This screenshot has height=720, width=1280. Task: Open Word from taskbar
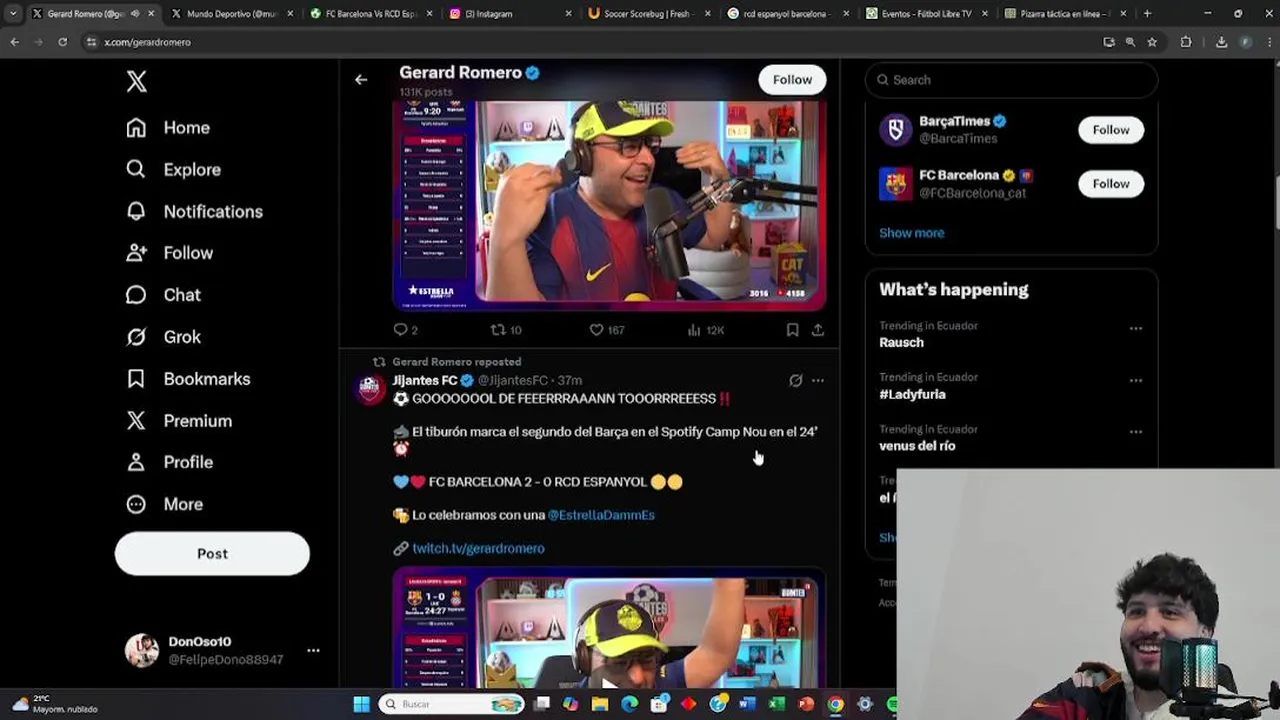click(747, 704)
